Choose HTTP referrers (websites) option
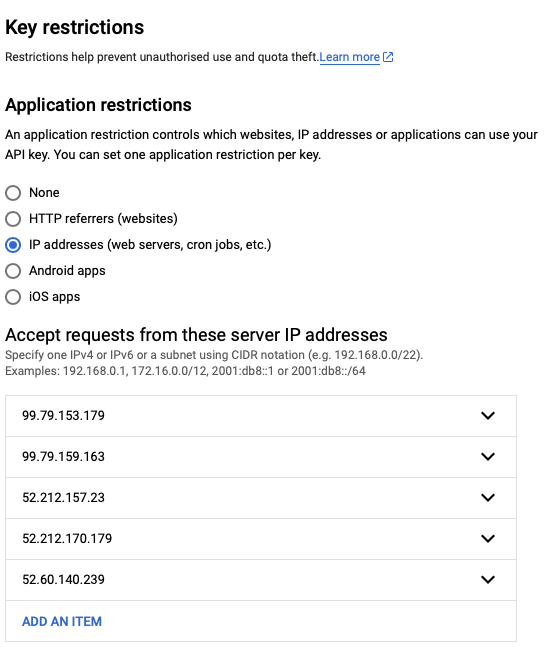 coord(13,219)
